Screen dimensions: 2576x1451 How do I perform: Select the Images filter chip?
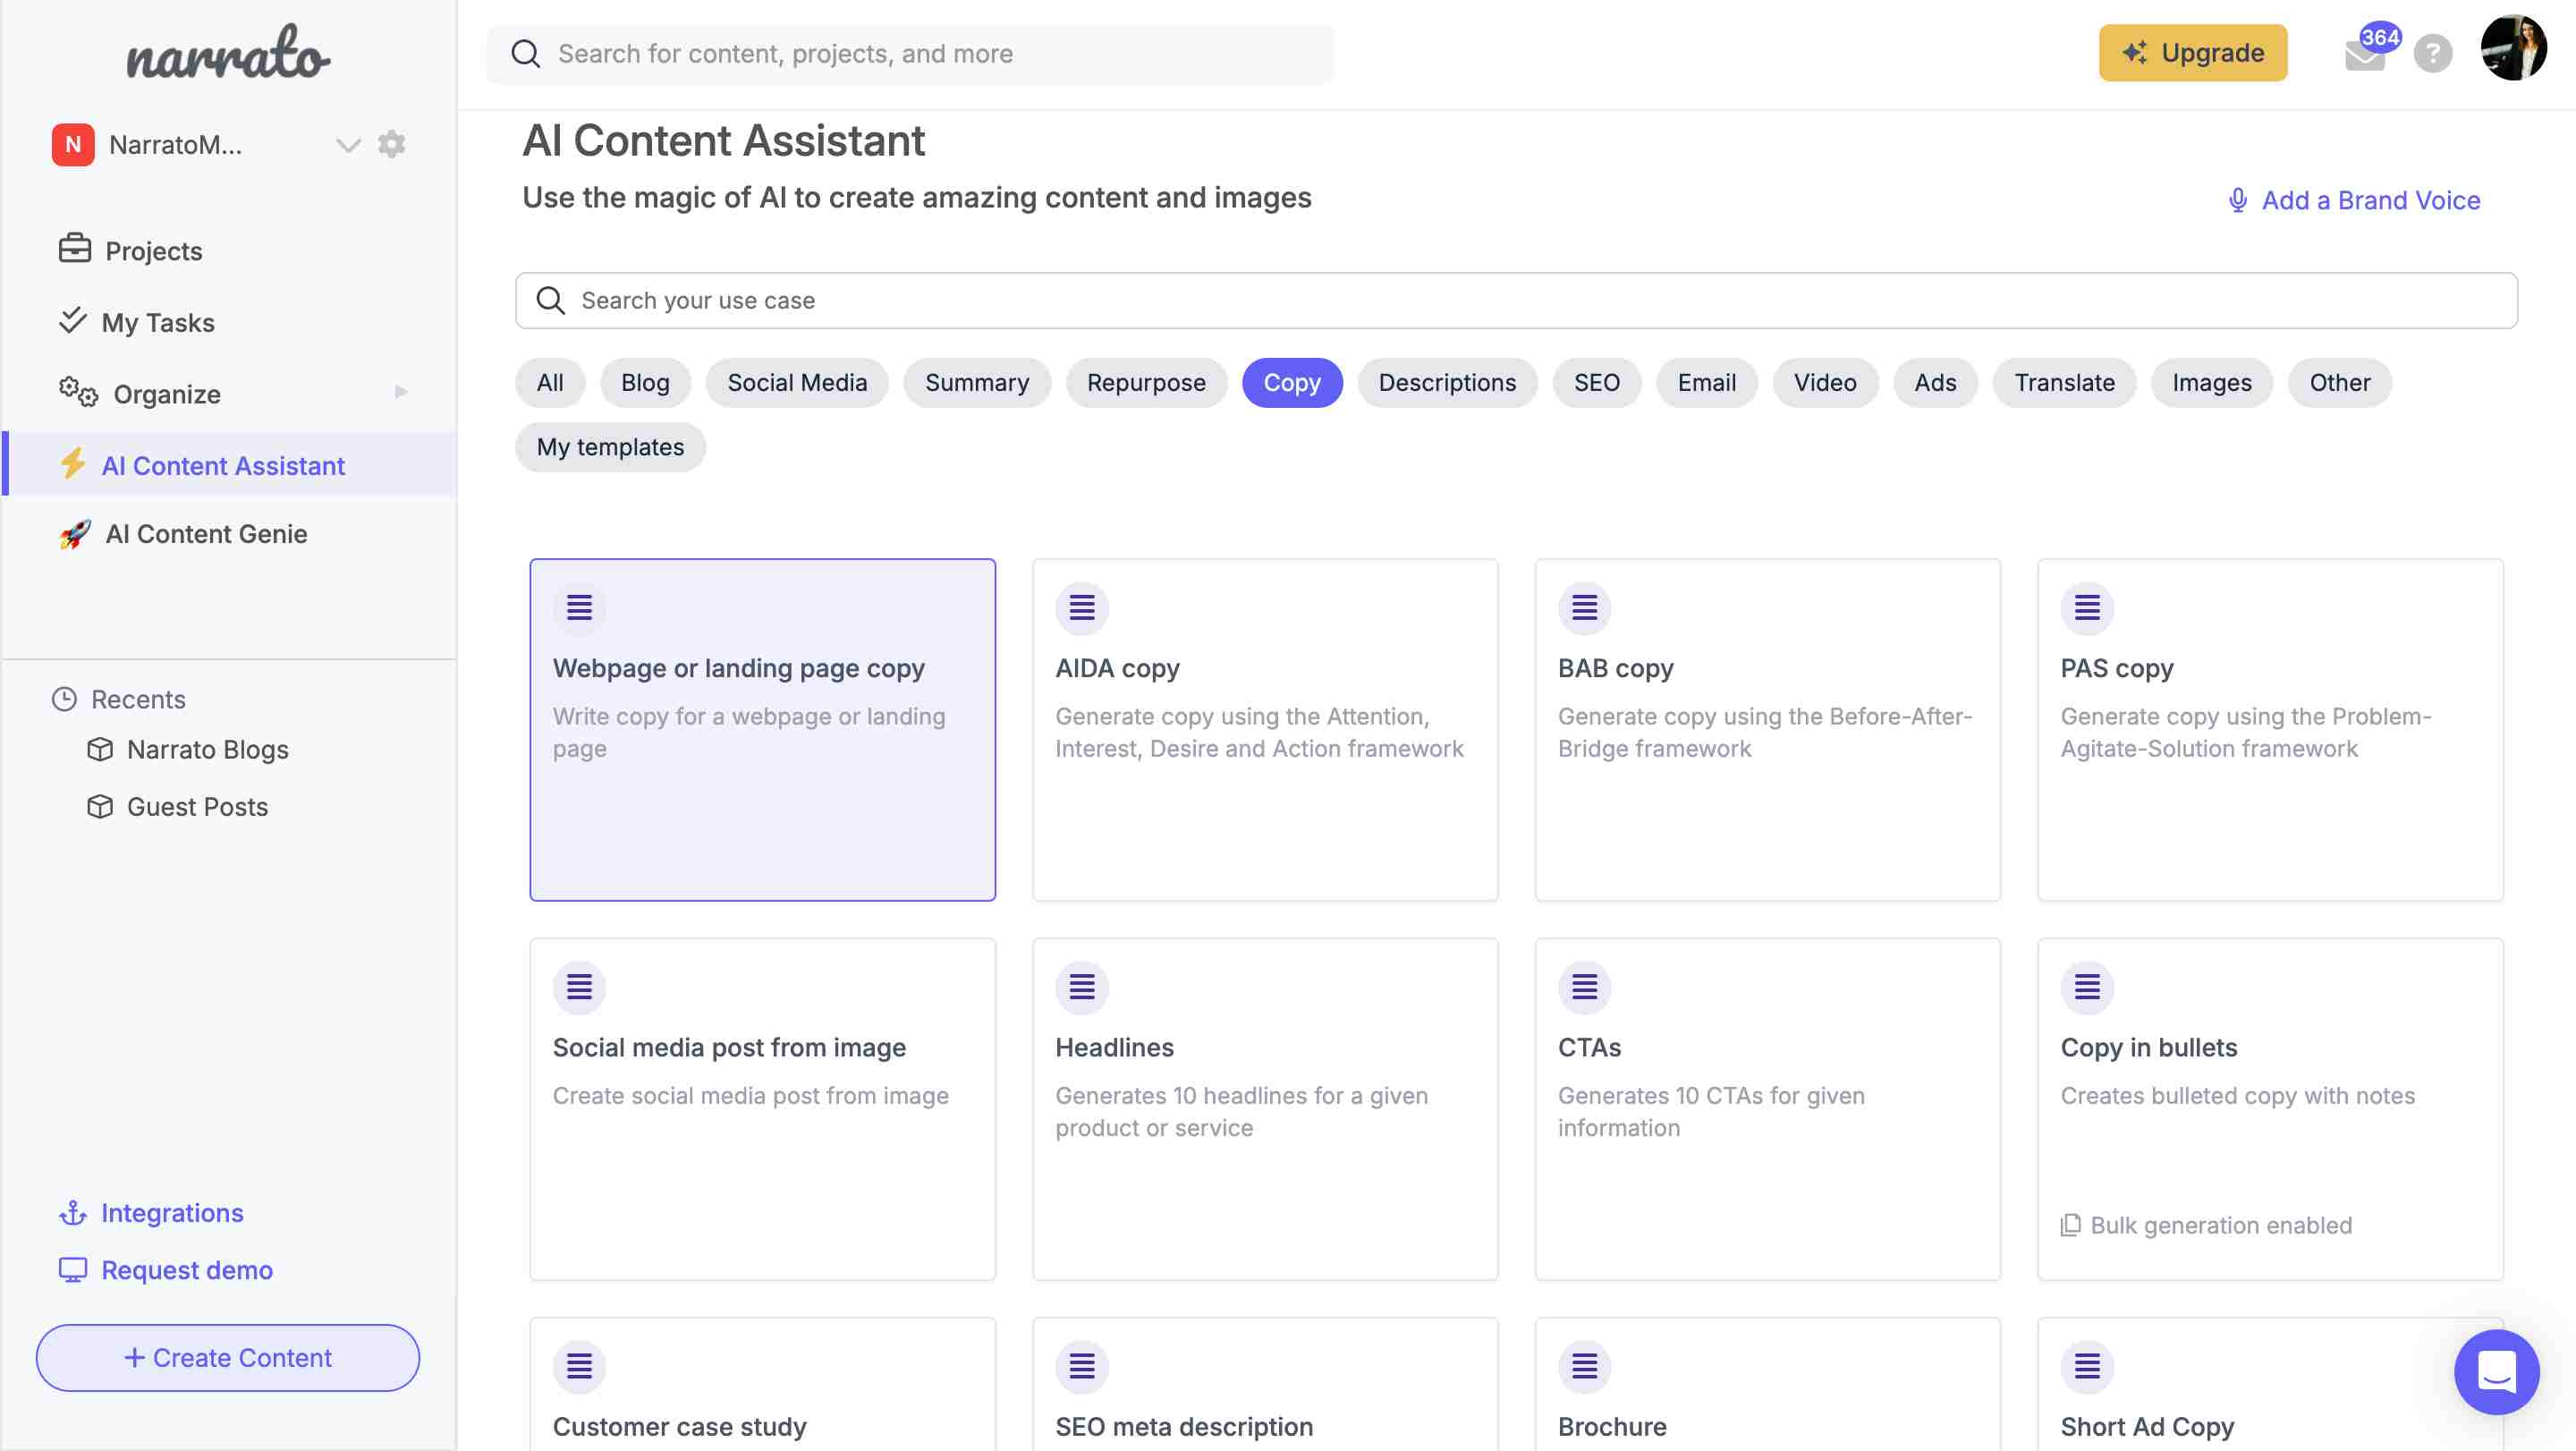click(x=2212, y=383)
